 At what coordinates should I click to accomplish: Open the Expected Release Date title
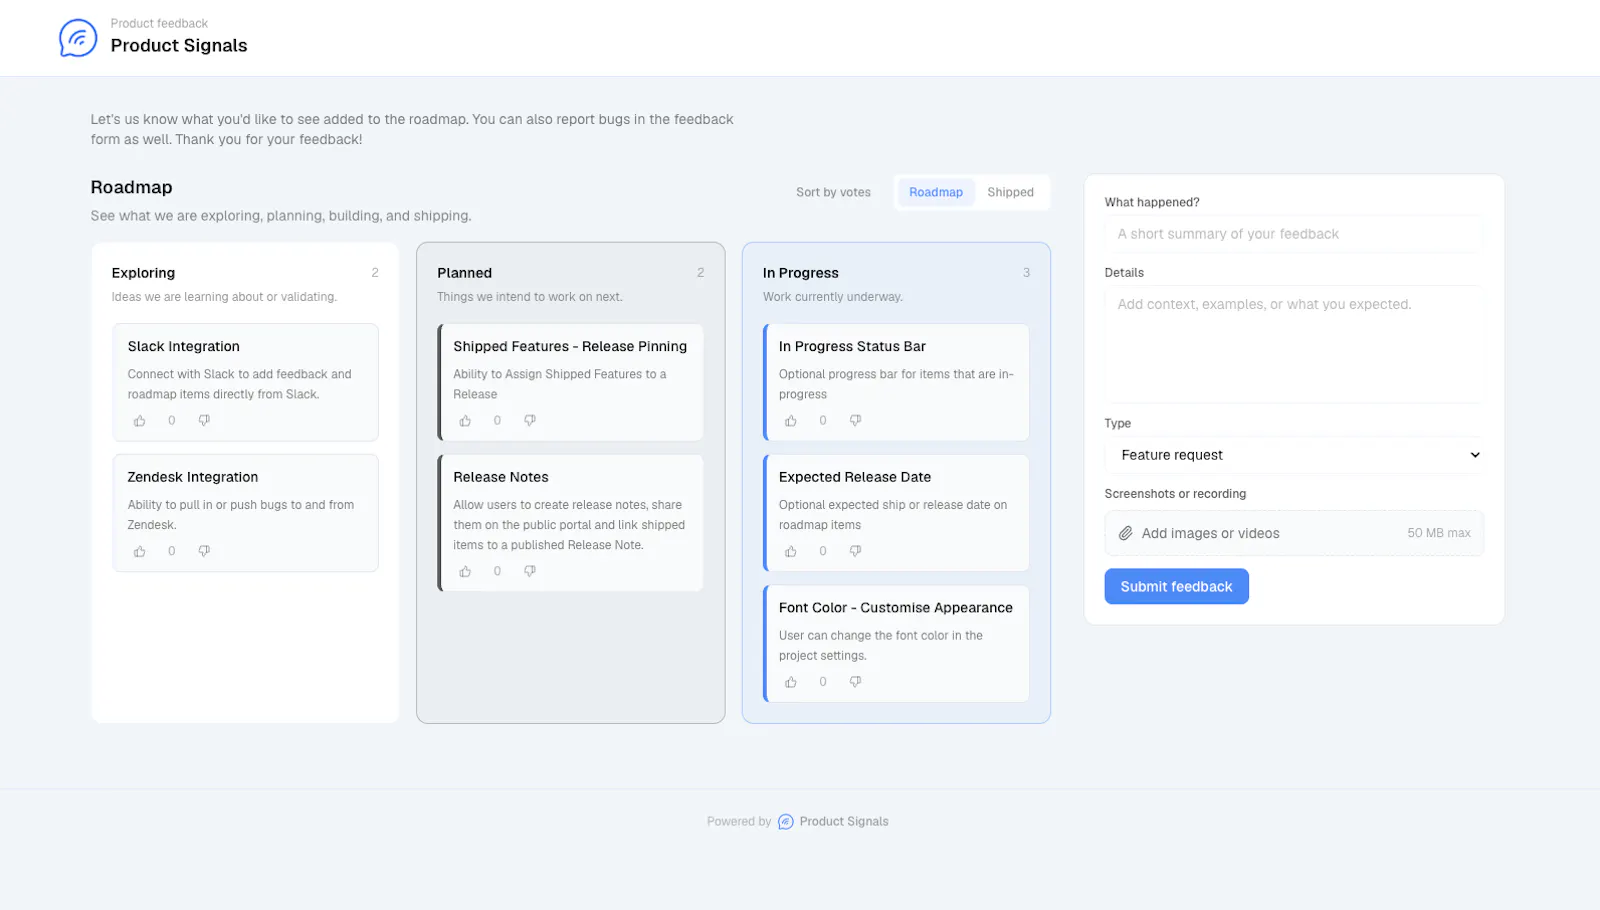coord(855,478)
